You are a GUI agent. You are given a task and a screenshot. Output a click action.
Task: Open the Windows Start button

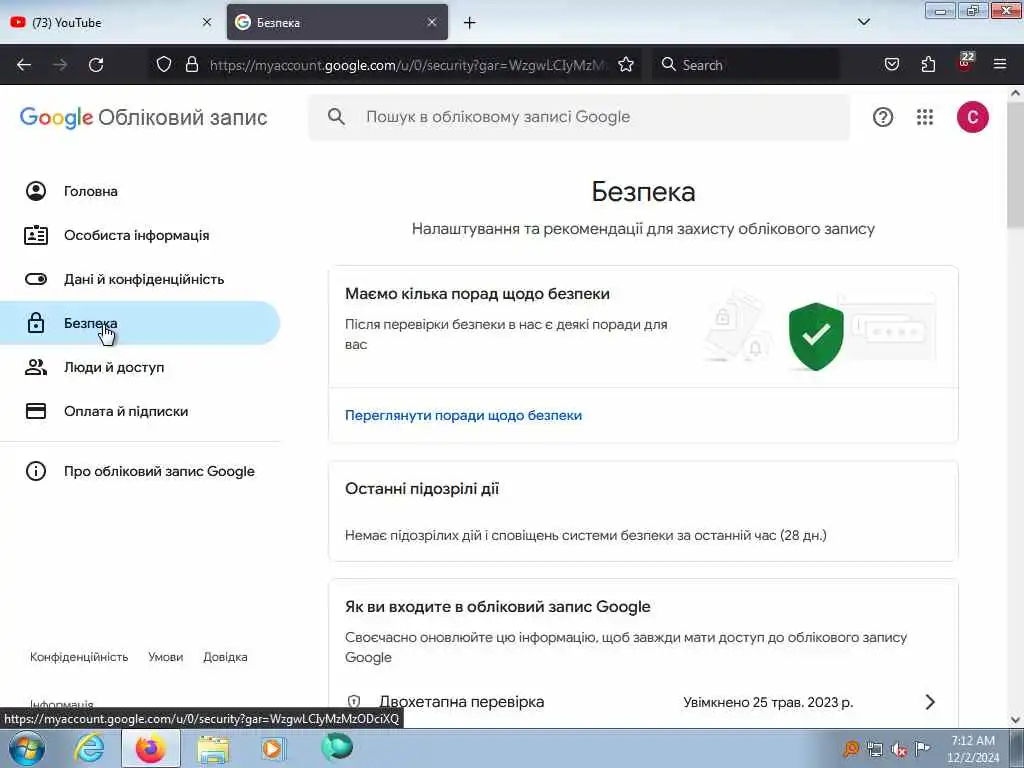[27, 748]
